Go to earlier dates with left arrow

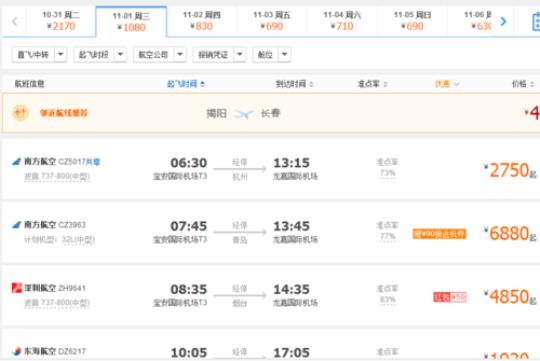(14, 21)
